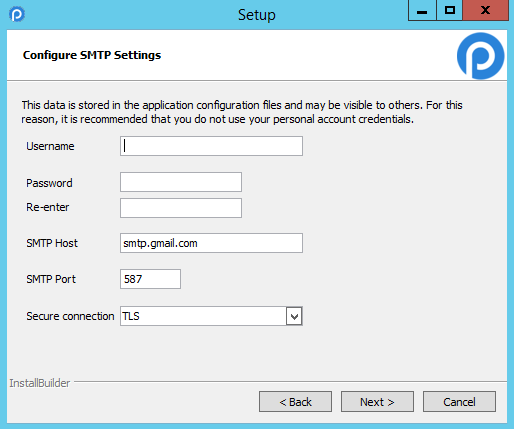This screenshot has height=429, width=514.
Task: Click the Username label
Action: click(50, 146)
